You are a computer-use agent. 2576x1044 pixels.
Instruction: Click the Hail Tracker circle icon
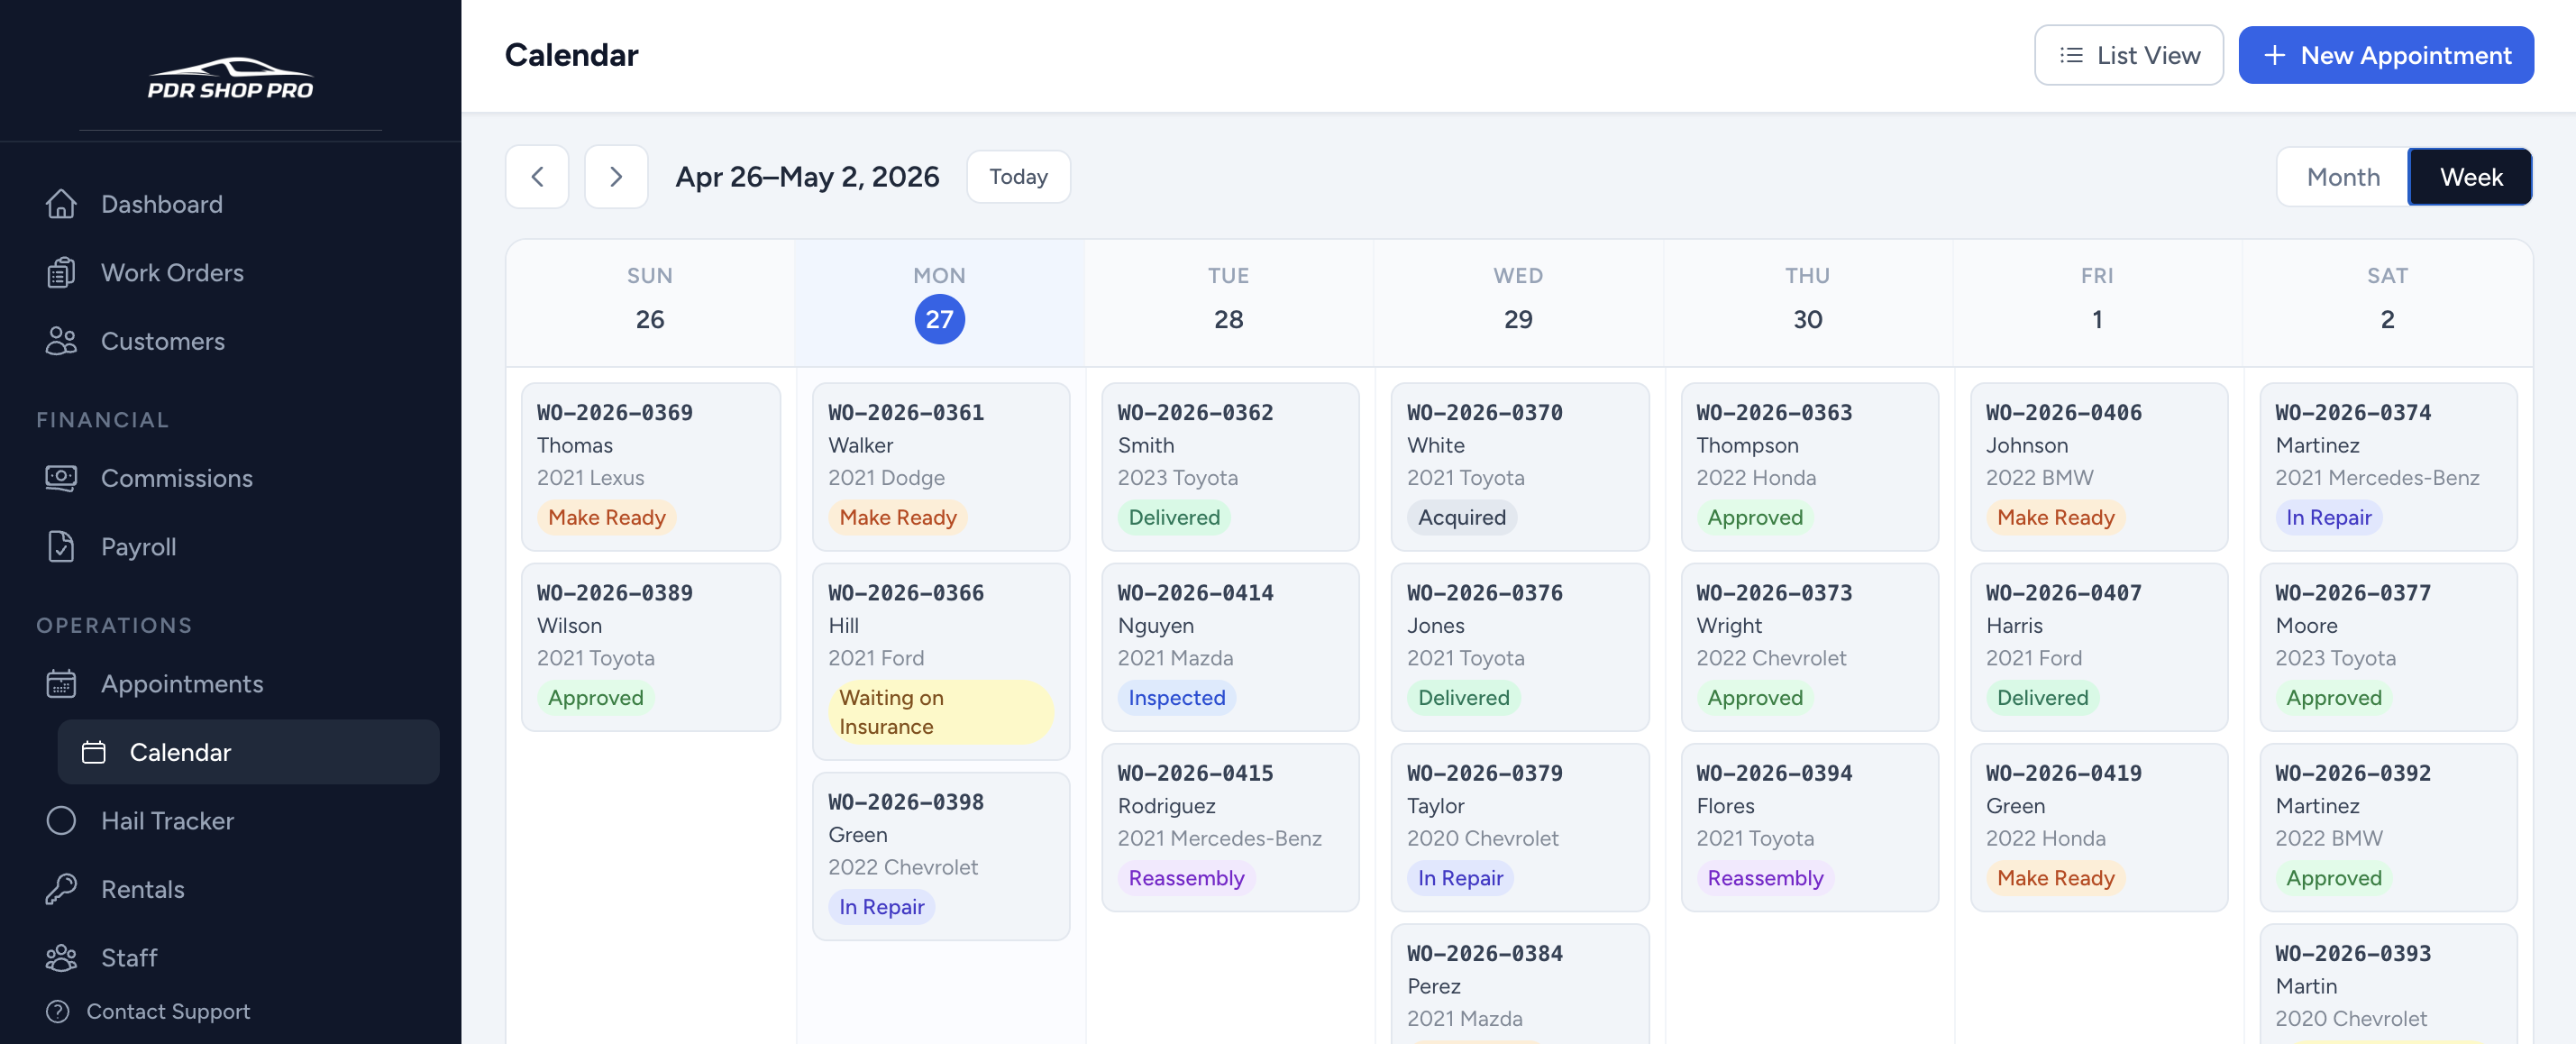(61, 821)
